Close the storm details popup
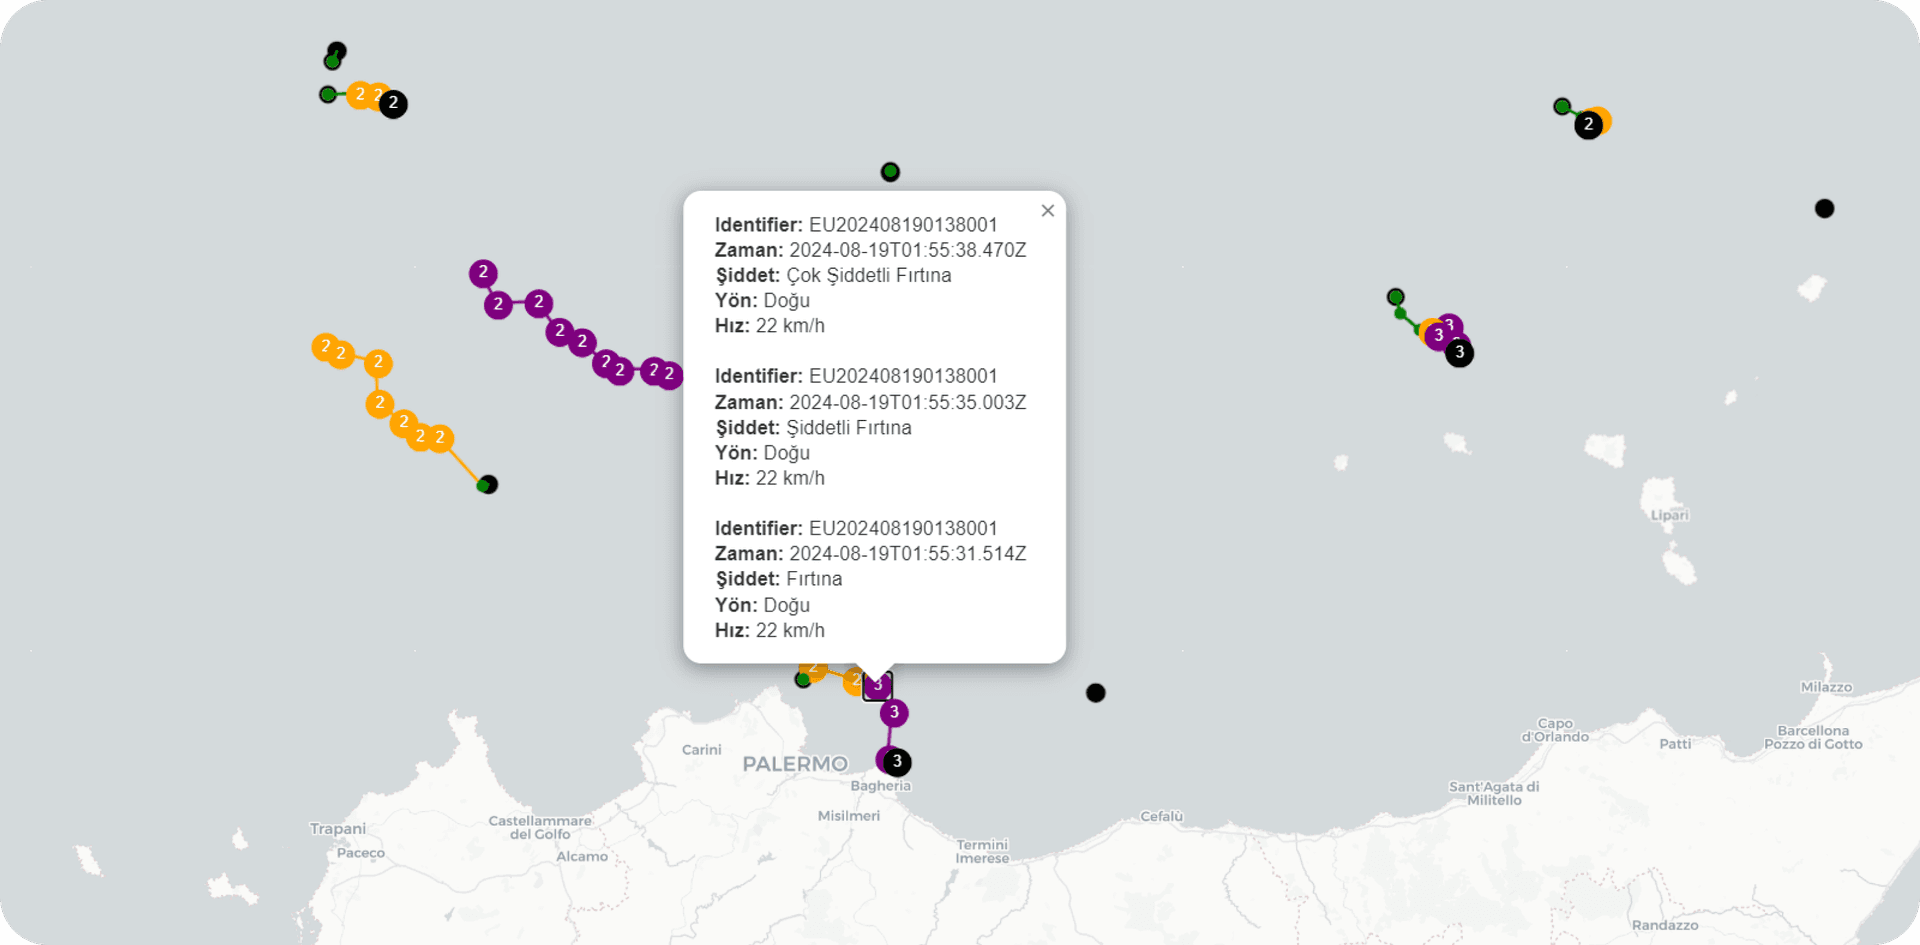Image resolution: width=1920 pixels, height=945 pixels. pyautogui.click(x=1047, y=211)
